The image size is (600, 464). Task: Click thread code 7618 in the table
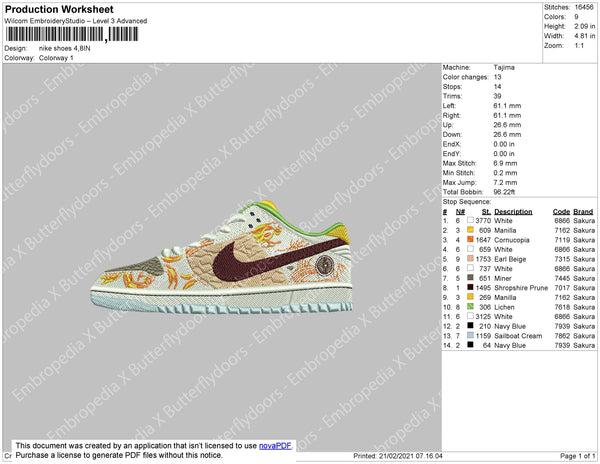pos(562,307)
